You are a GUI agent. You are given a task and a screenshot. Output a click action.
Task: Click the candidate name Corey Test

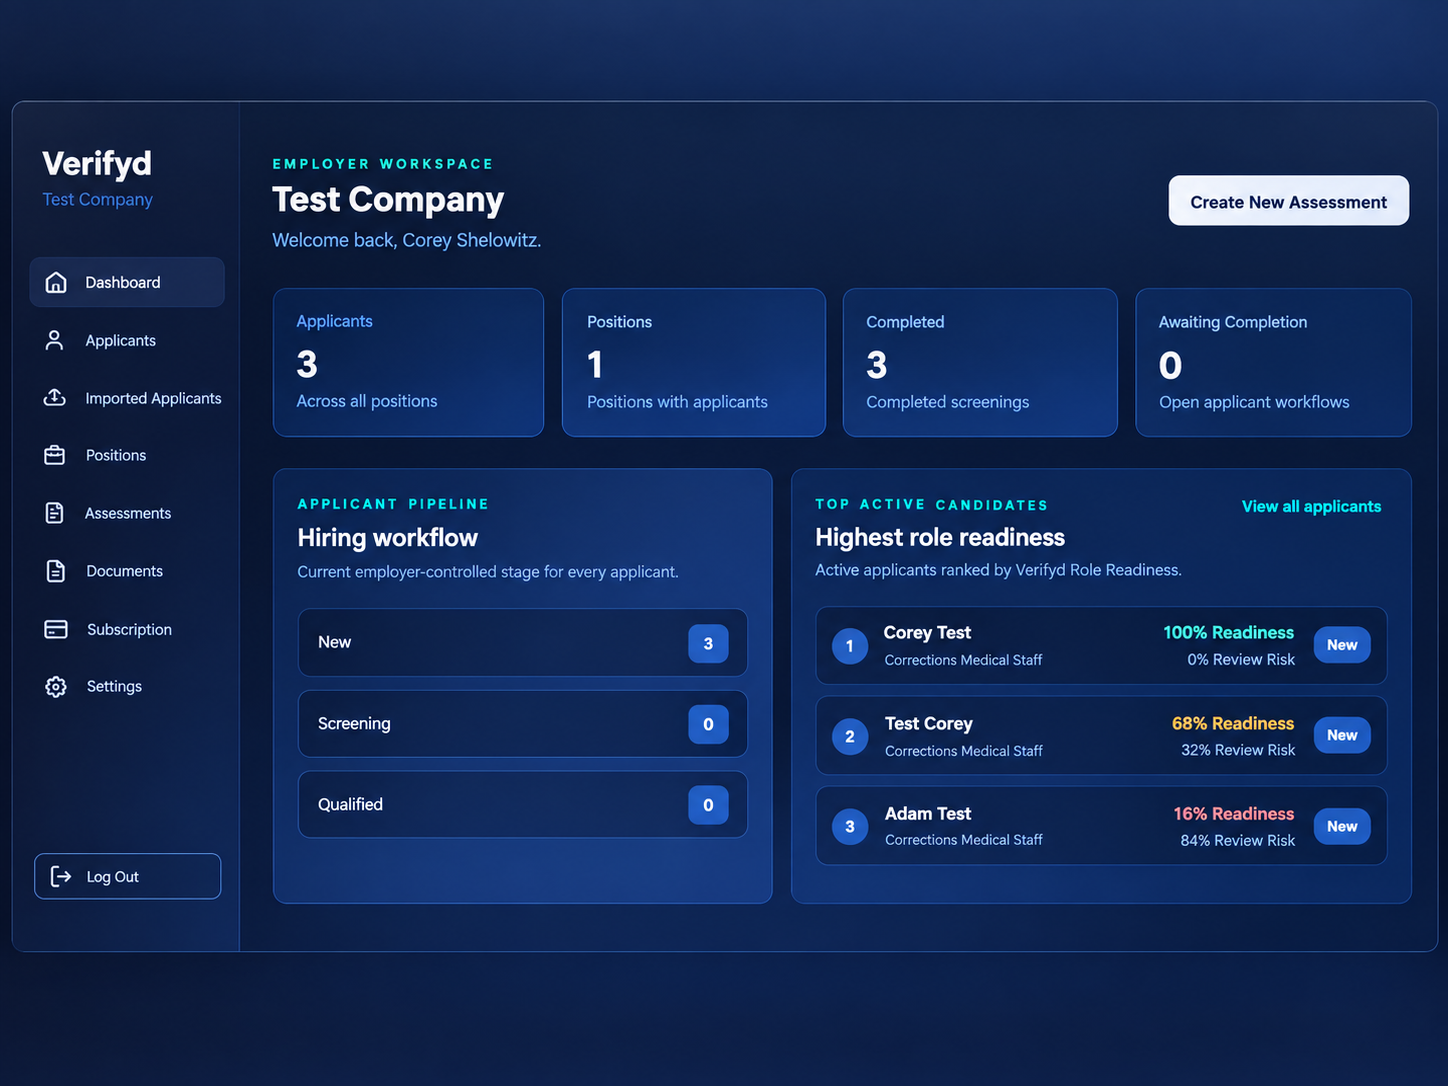(x=927, y=632)
